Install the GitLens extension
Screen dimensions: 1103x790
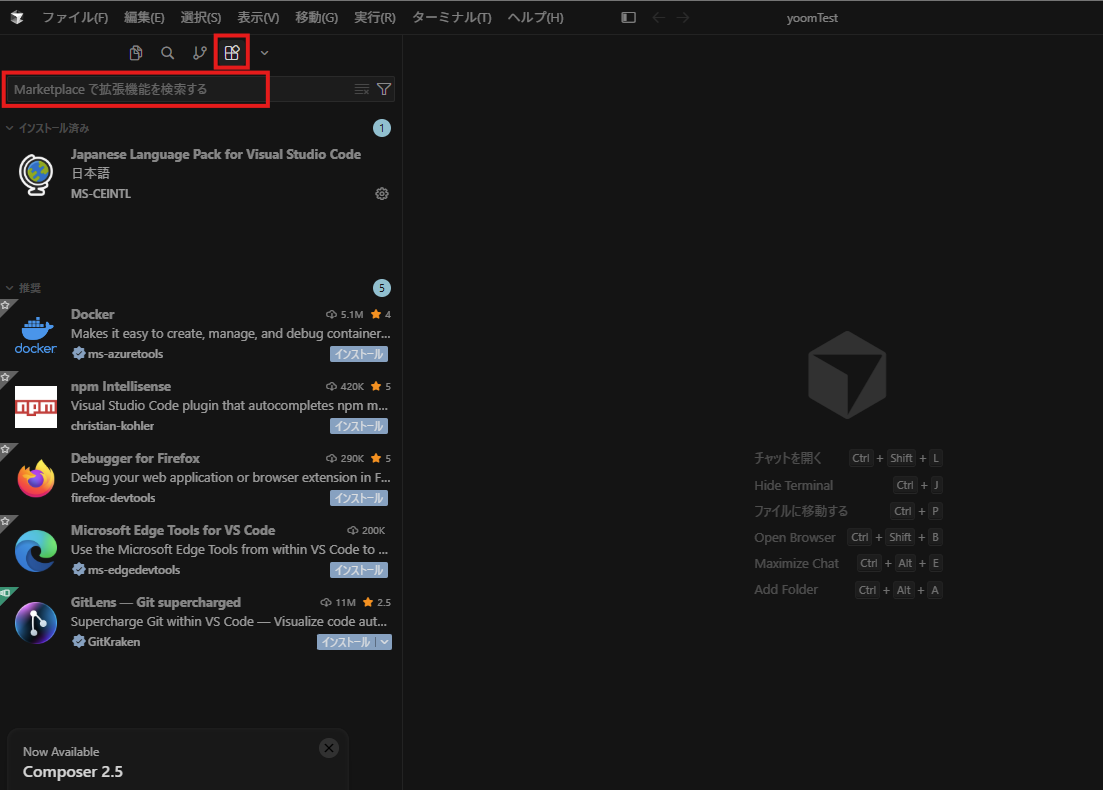point(345,642)
